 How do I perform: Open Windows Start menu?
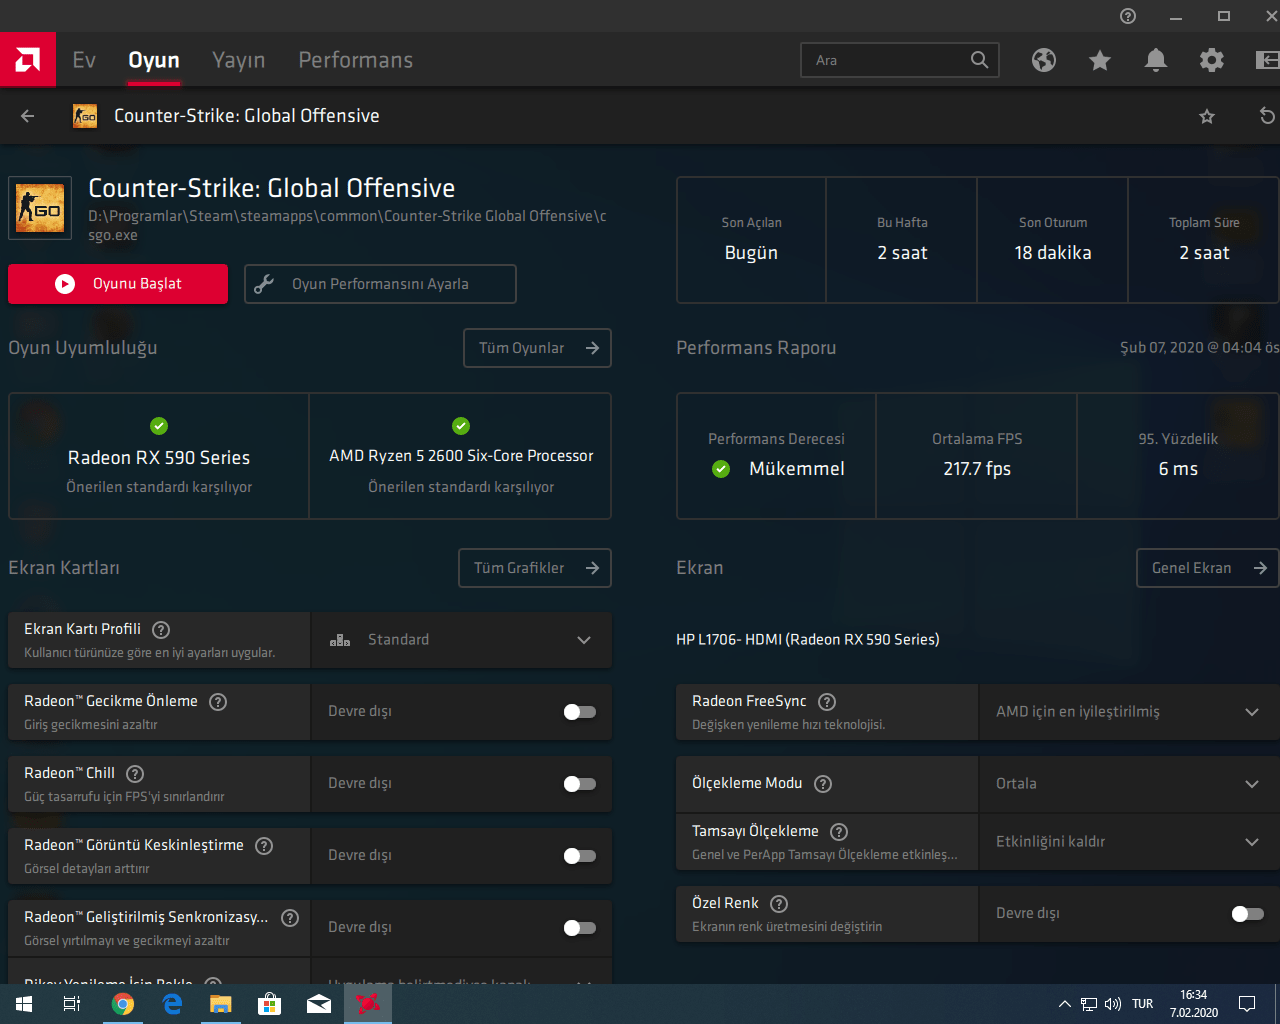click(24, 1004)
